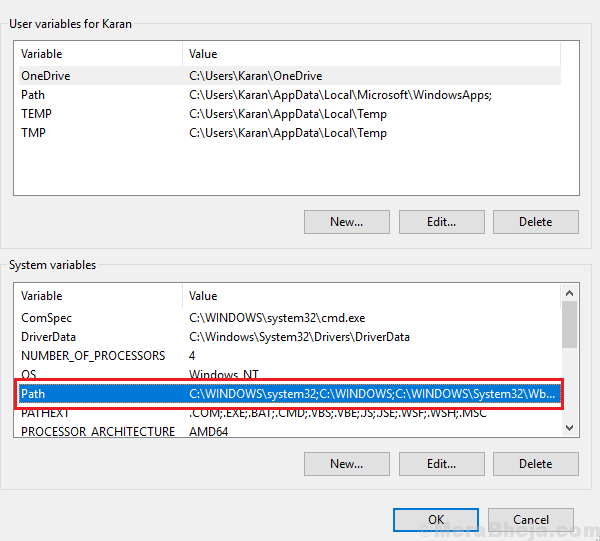Click .COM;.EXE;.BAT value of PATHEXT
The width and height of the screenshot is (600, 541).
point(338,414)
